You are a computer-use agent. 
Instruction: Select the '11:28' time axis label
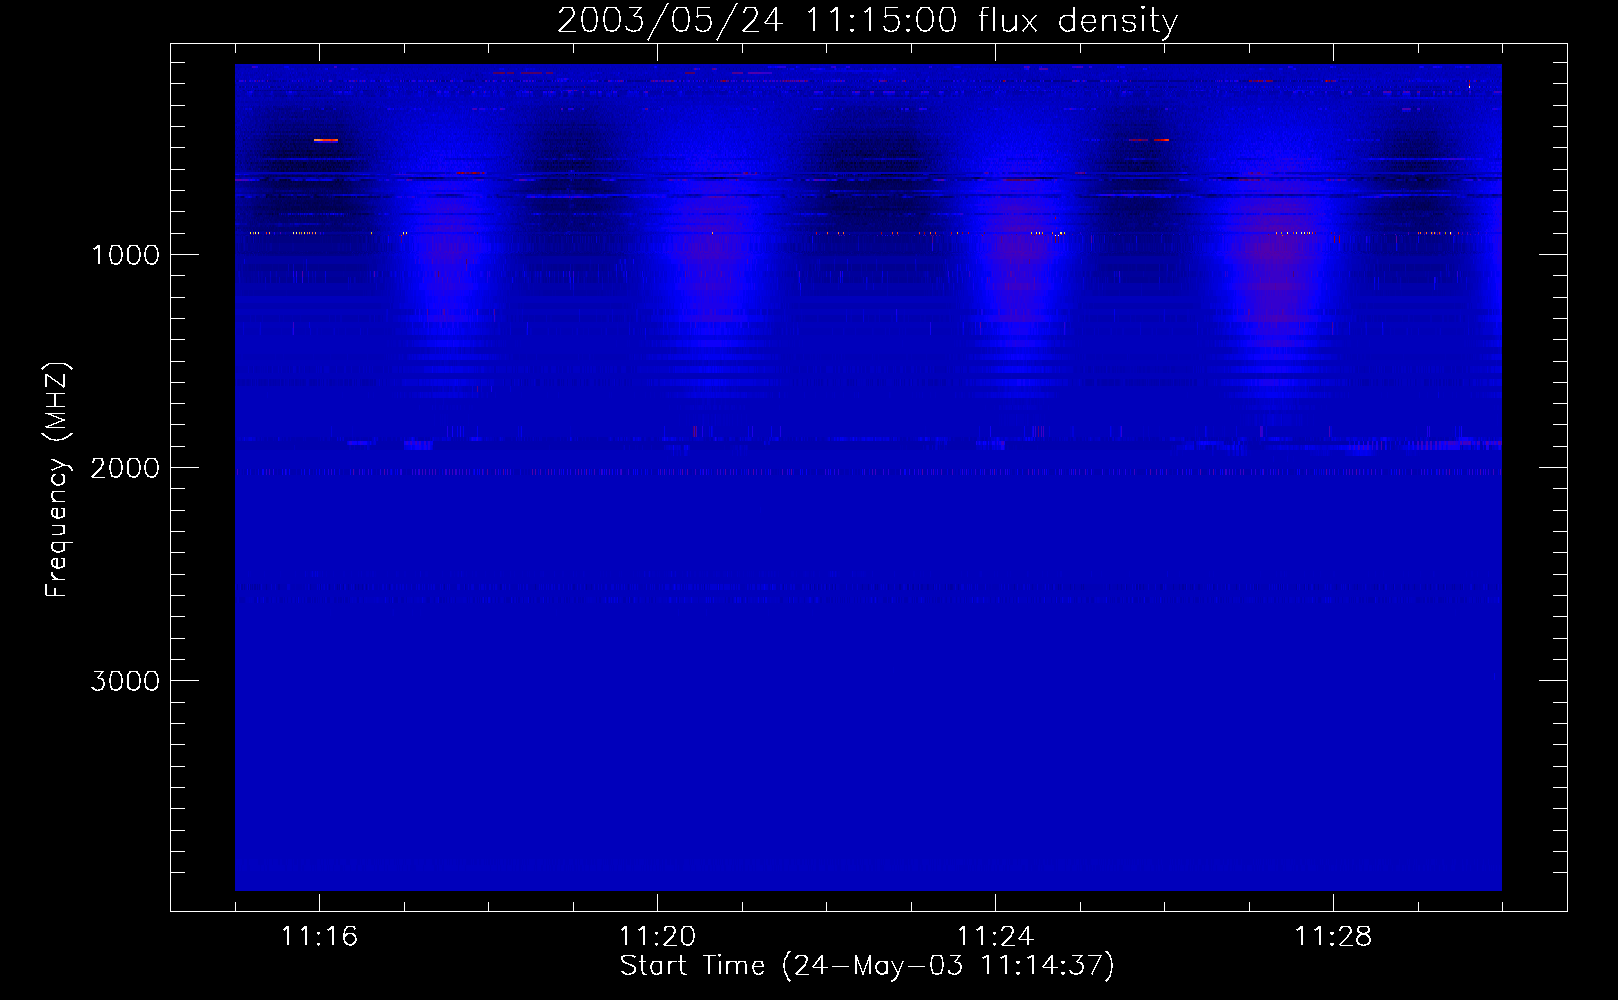[x=1333, y=936]
